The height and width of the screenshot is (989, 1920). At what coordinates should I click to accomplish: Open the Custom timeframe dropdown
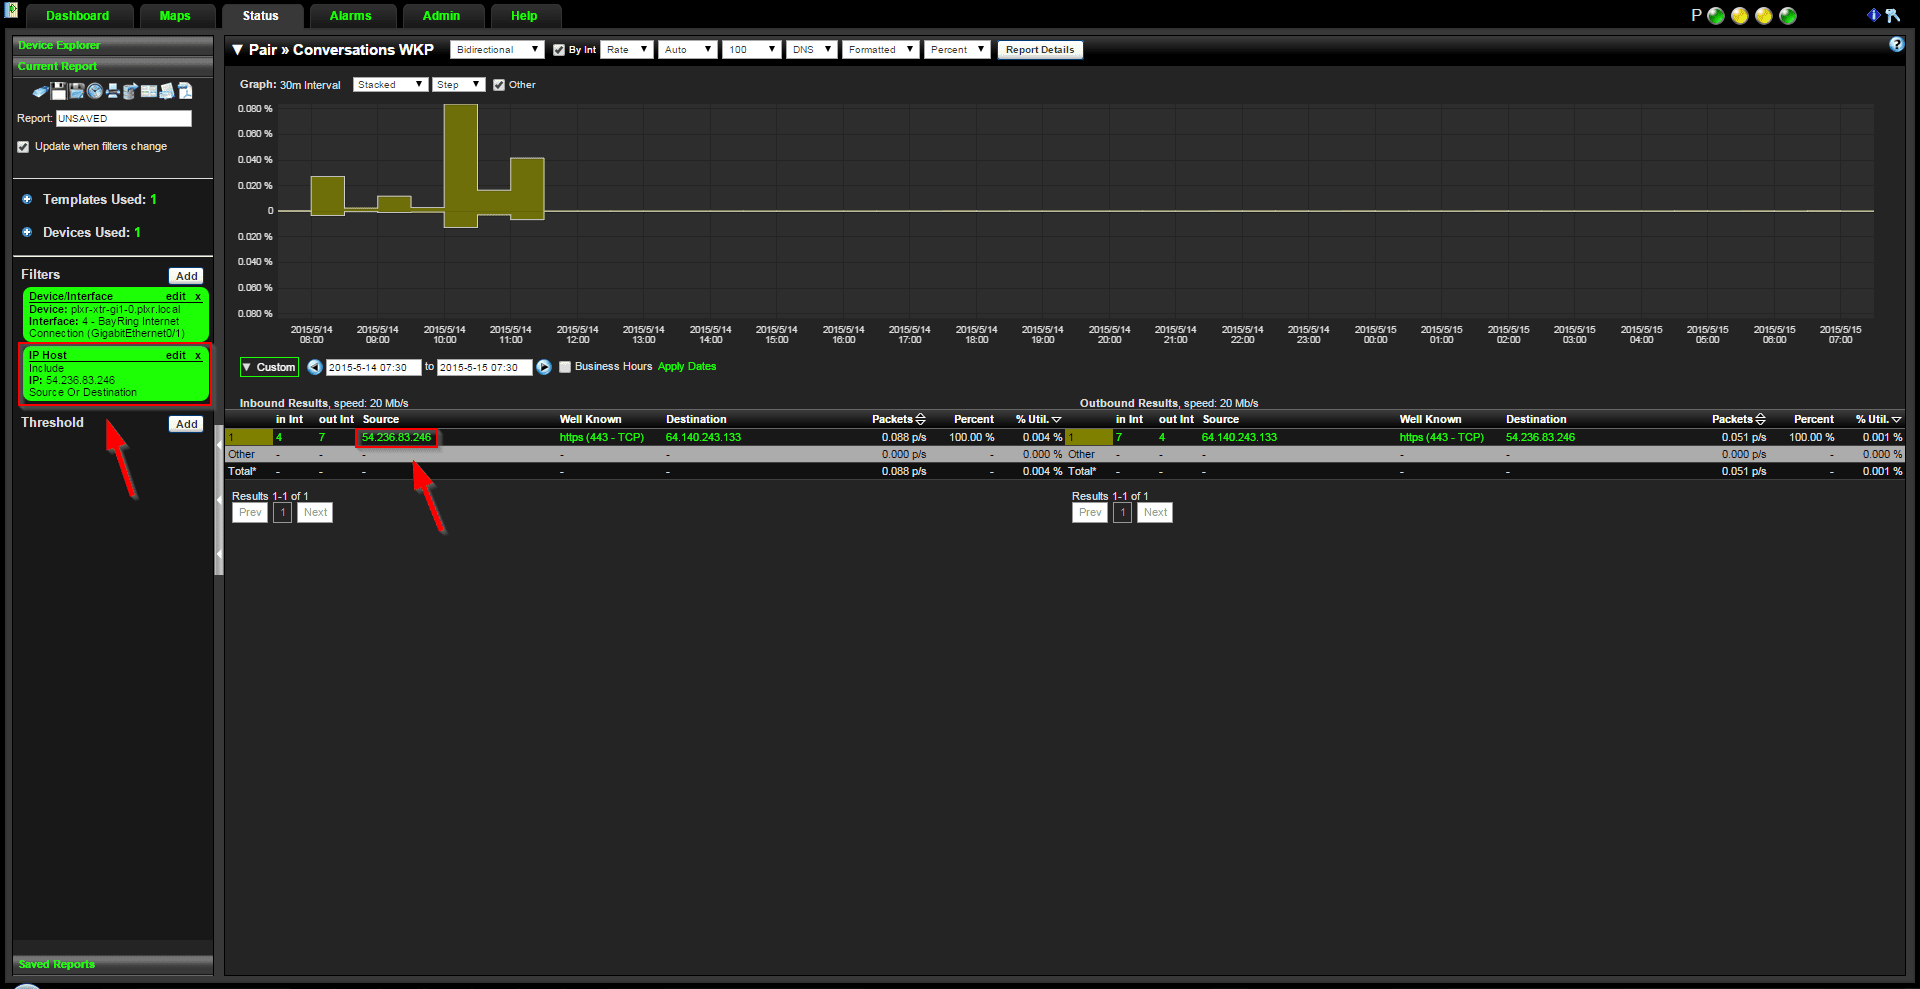click(269, 367)
